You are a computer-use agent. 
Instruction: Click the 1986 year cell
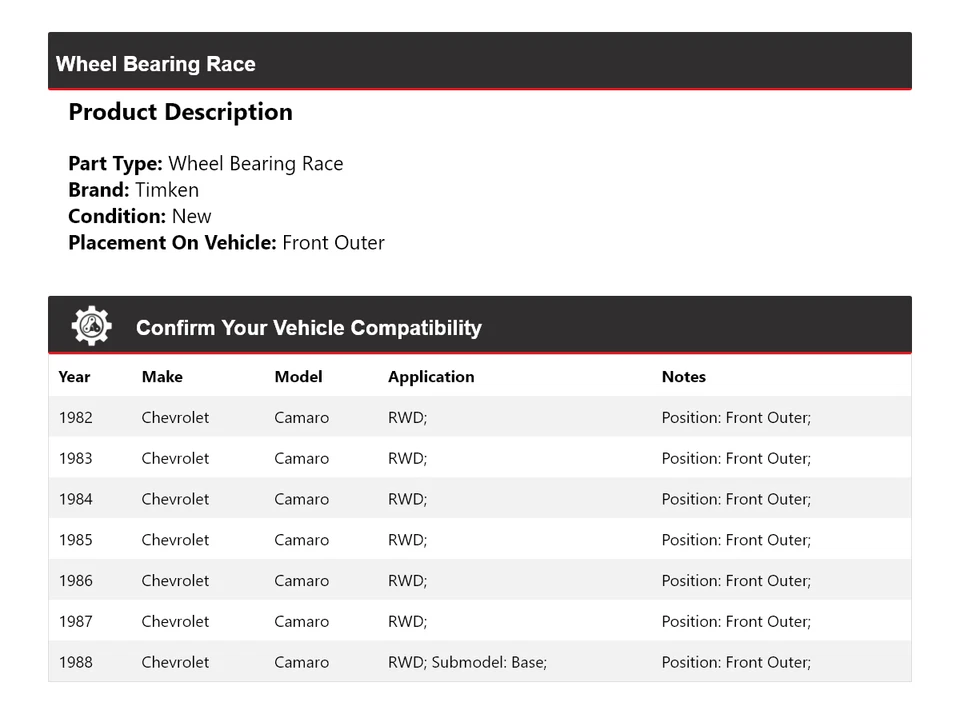coord(75,581)
